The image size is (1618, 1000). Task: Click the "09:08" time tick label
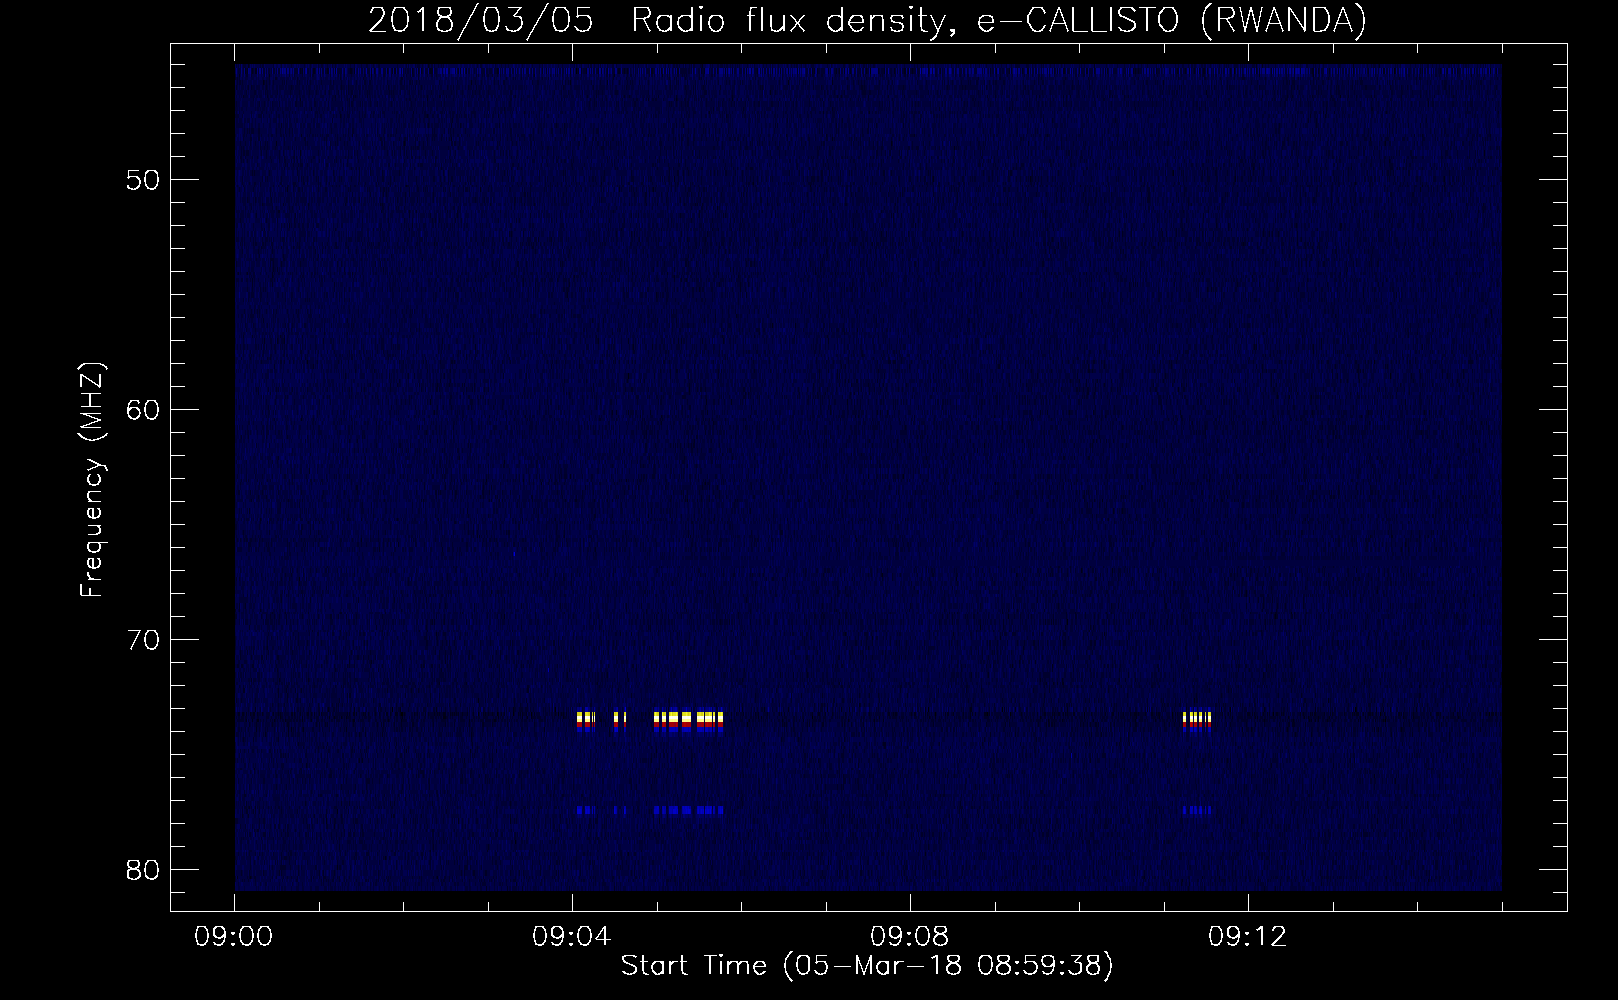(x=910, y=937)
